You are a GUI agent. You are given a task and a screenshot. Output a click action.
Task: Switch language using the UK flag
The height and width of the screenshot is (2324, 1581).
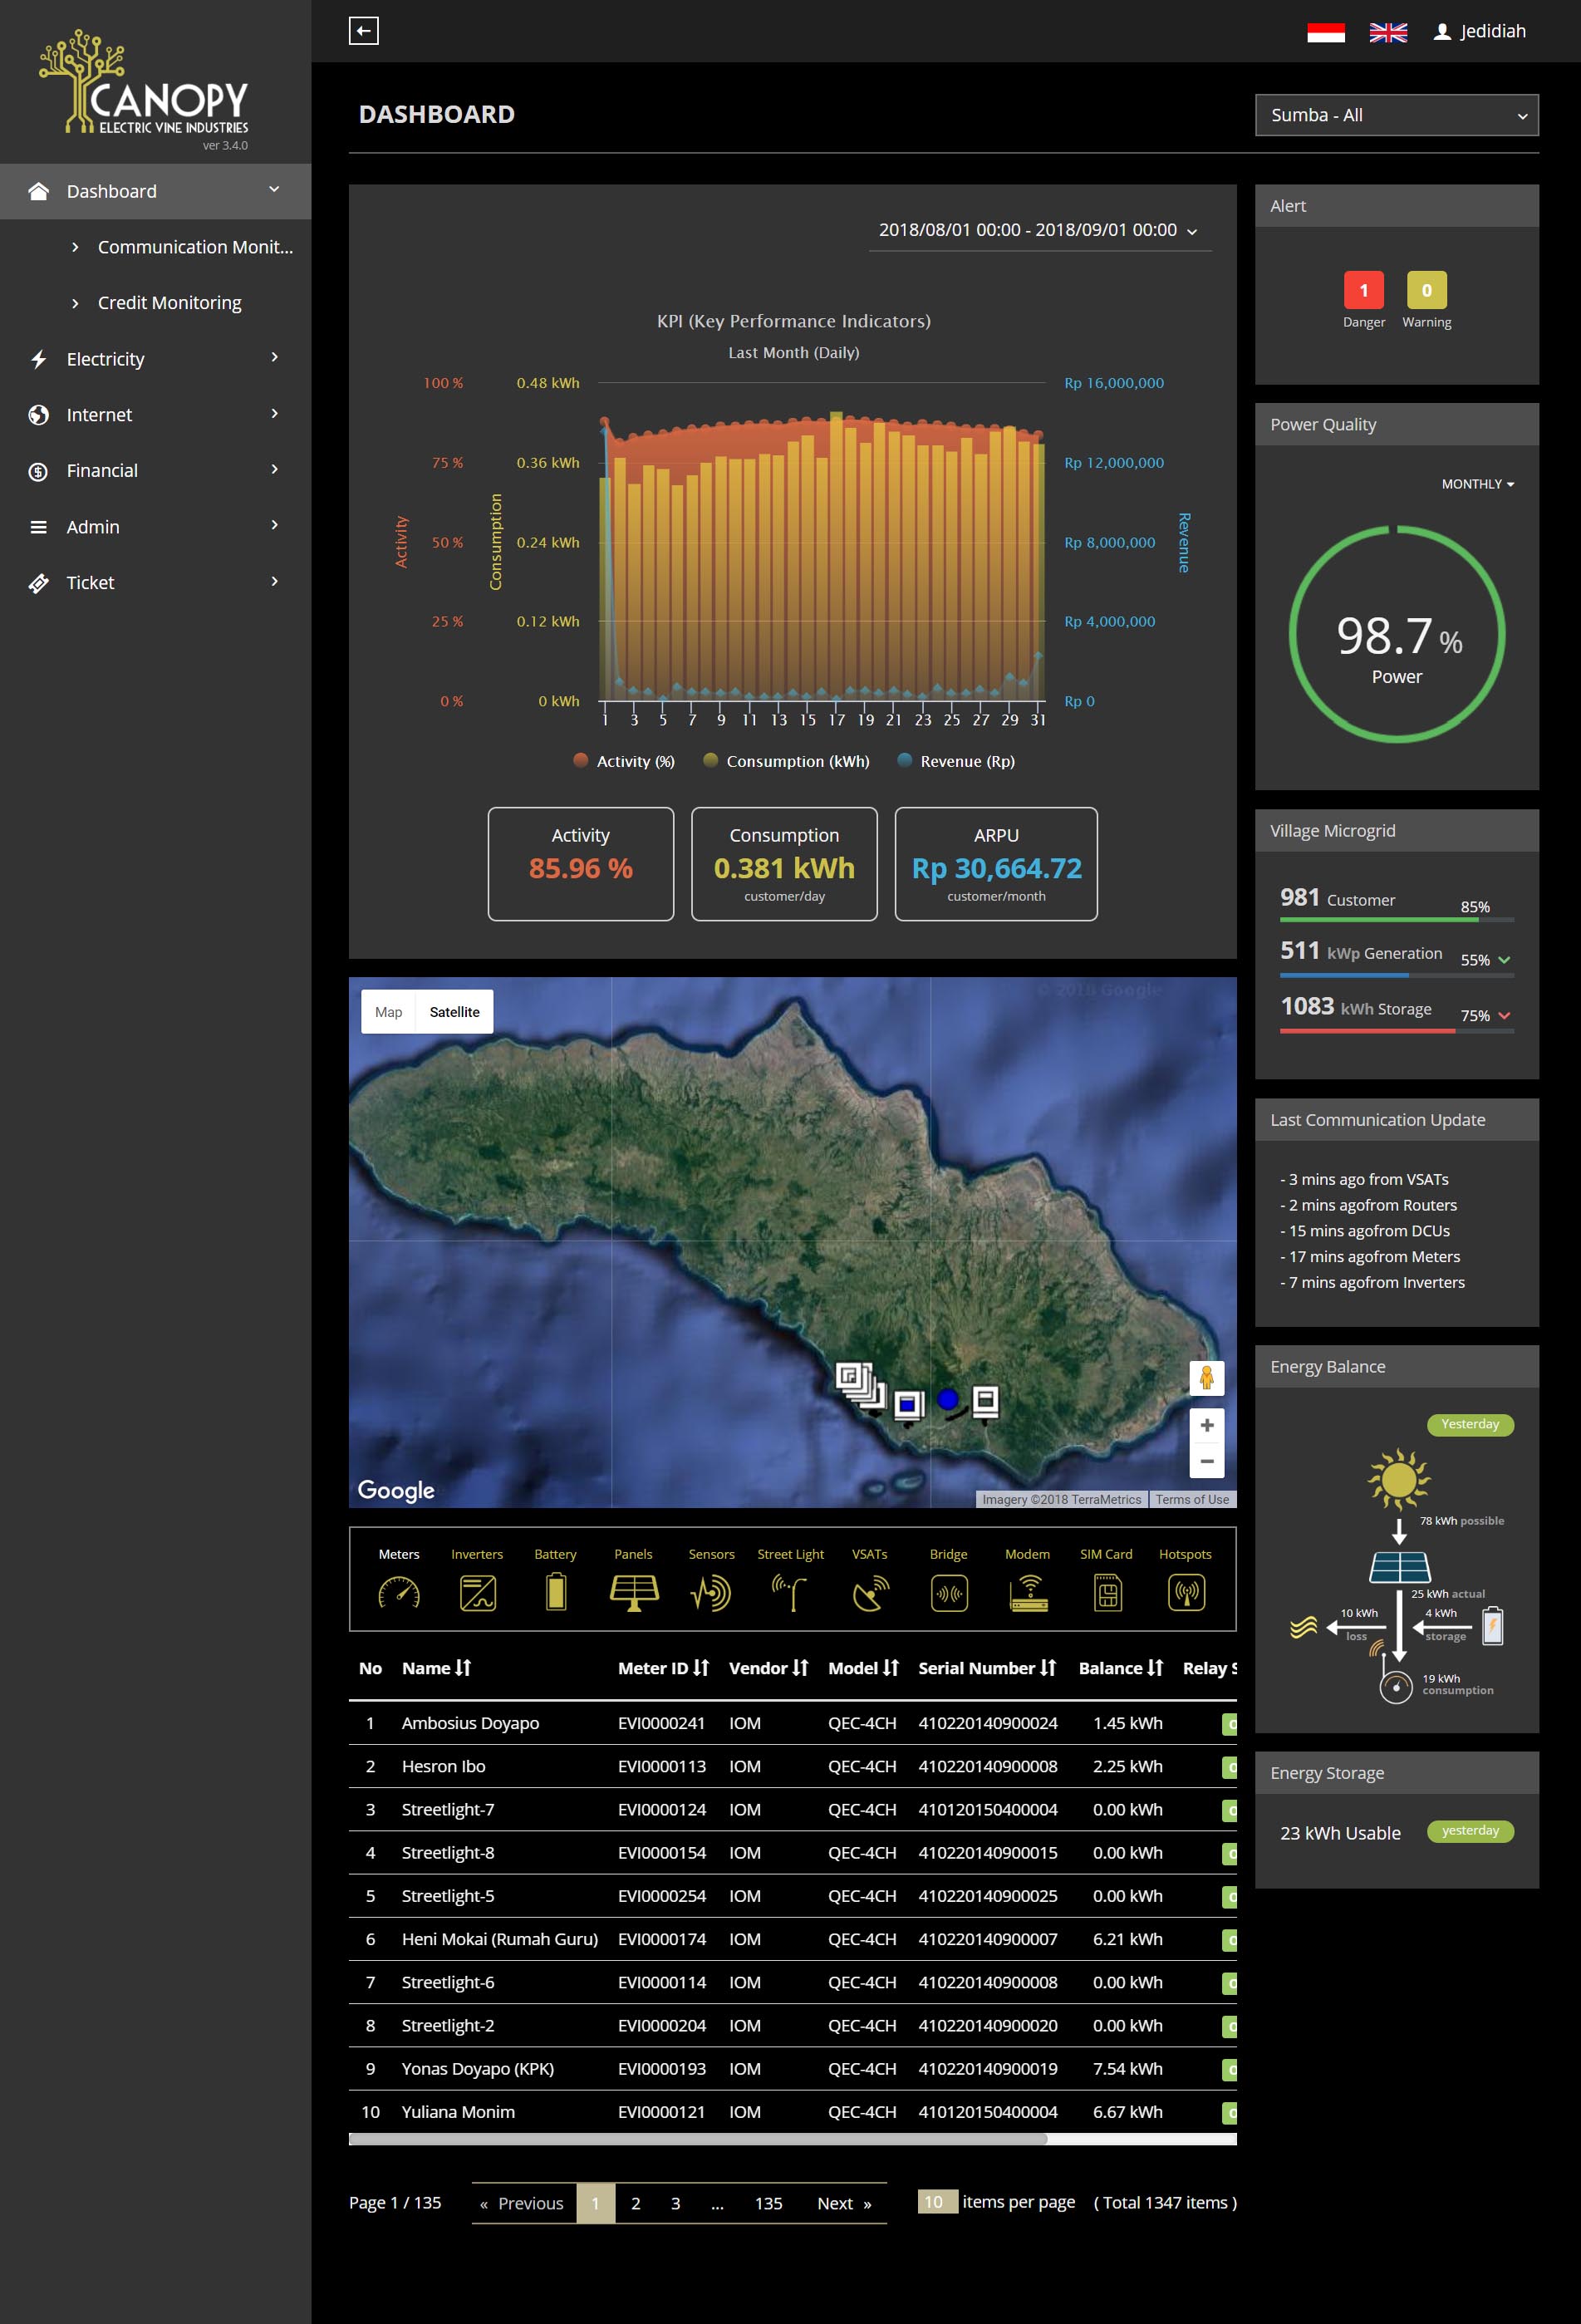click(1387, 32)
